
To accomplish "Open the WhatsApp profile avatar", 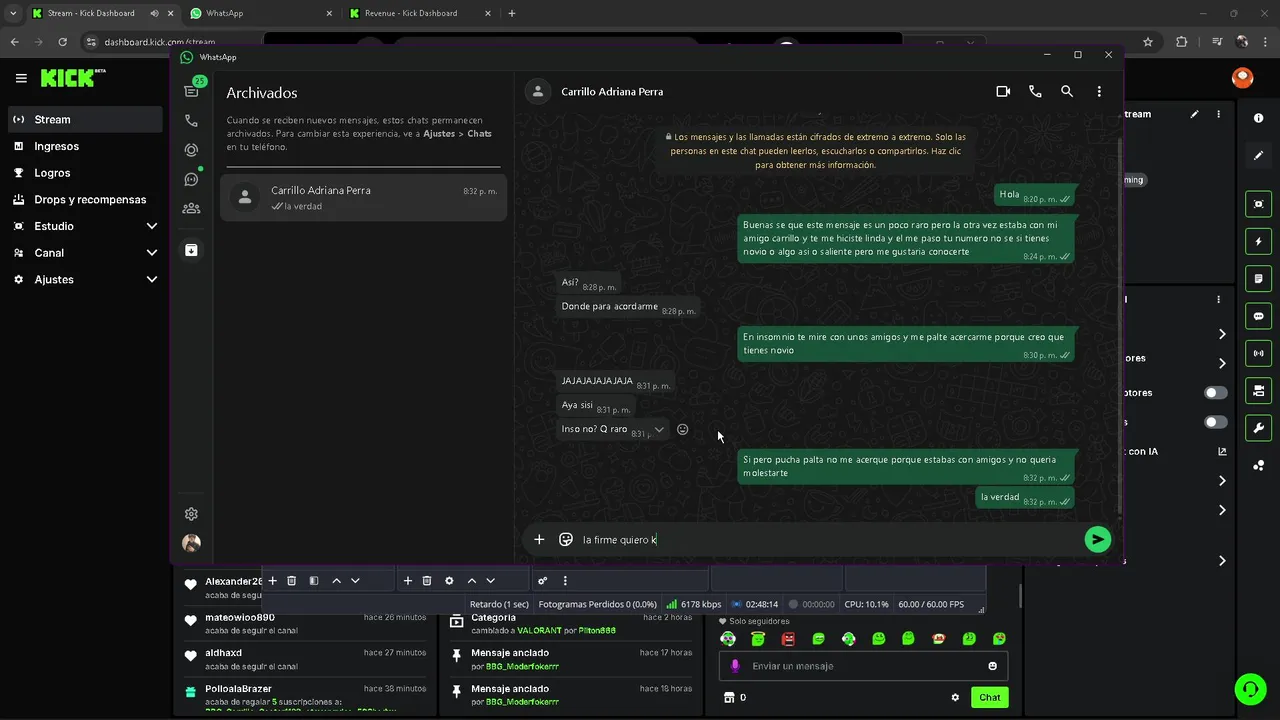I will click(x=191, y=543).
